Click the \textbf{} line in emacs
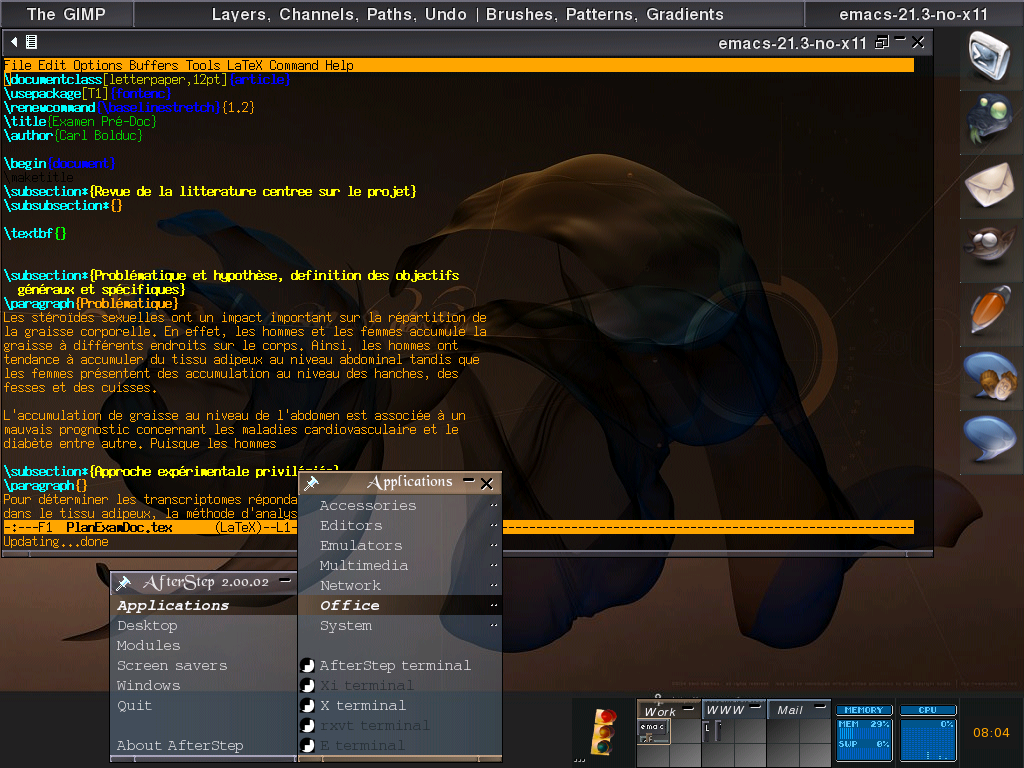 (x=35, y=234)
